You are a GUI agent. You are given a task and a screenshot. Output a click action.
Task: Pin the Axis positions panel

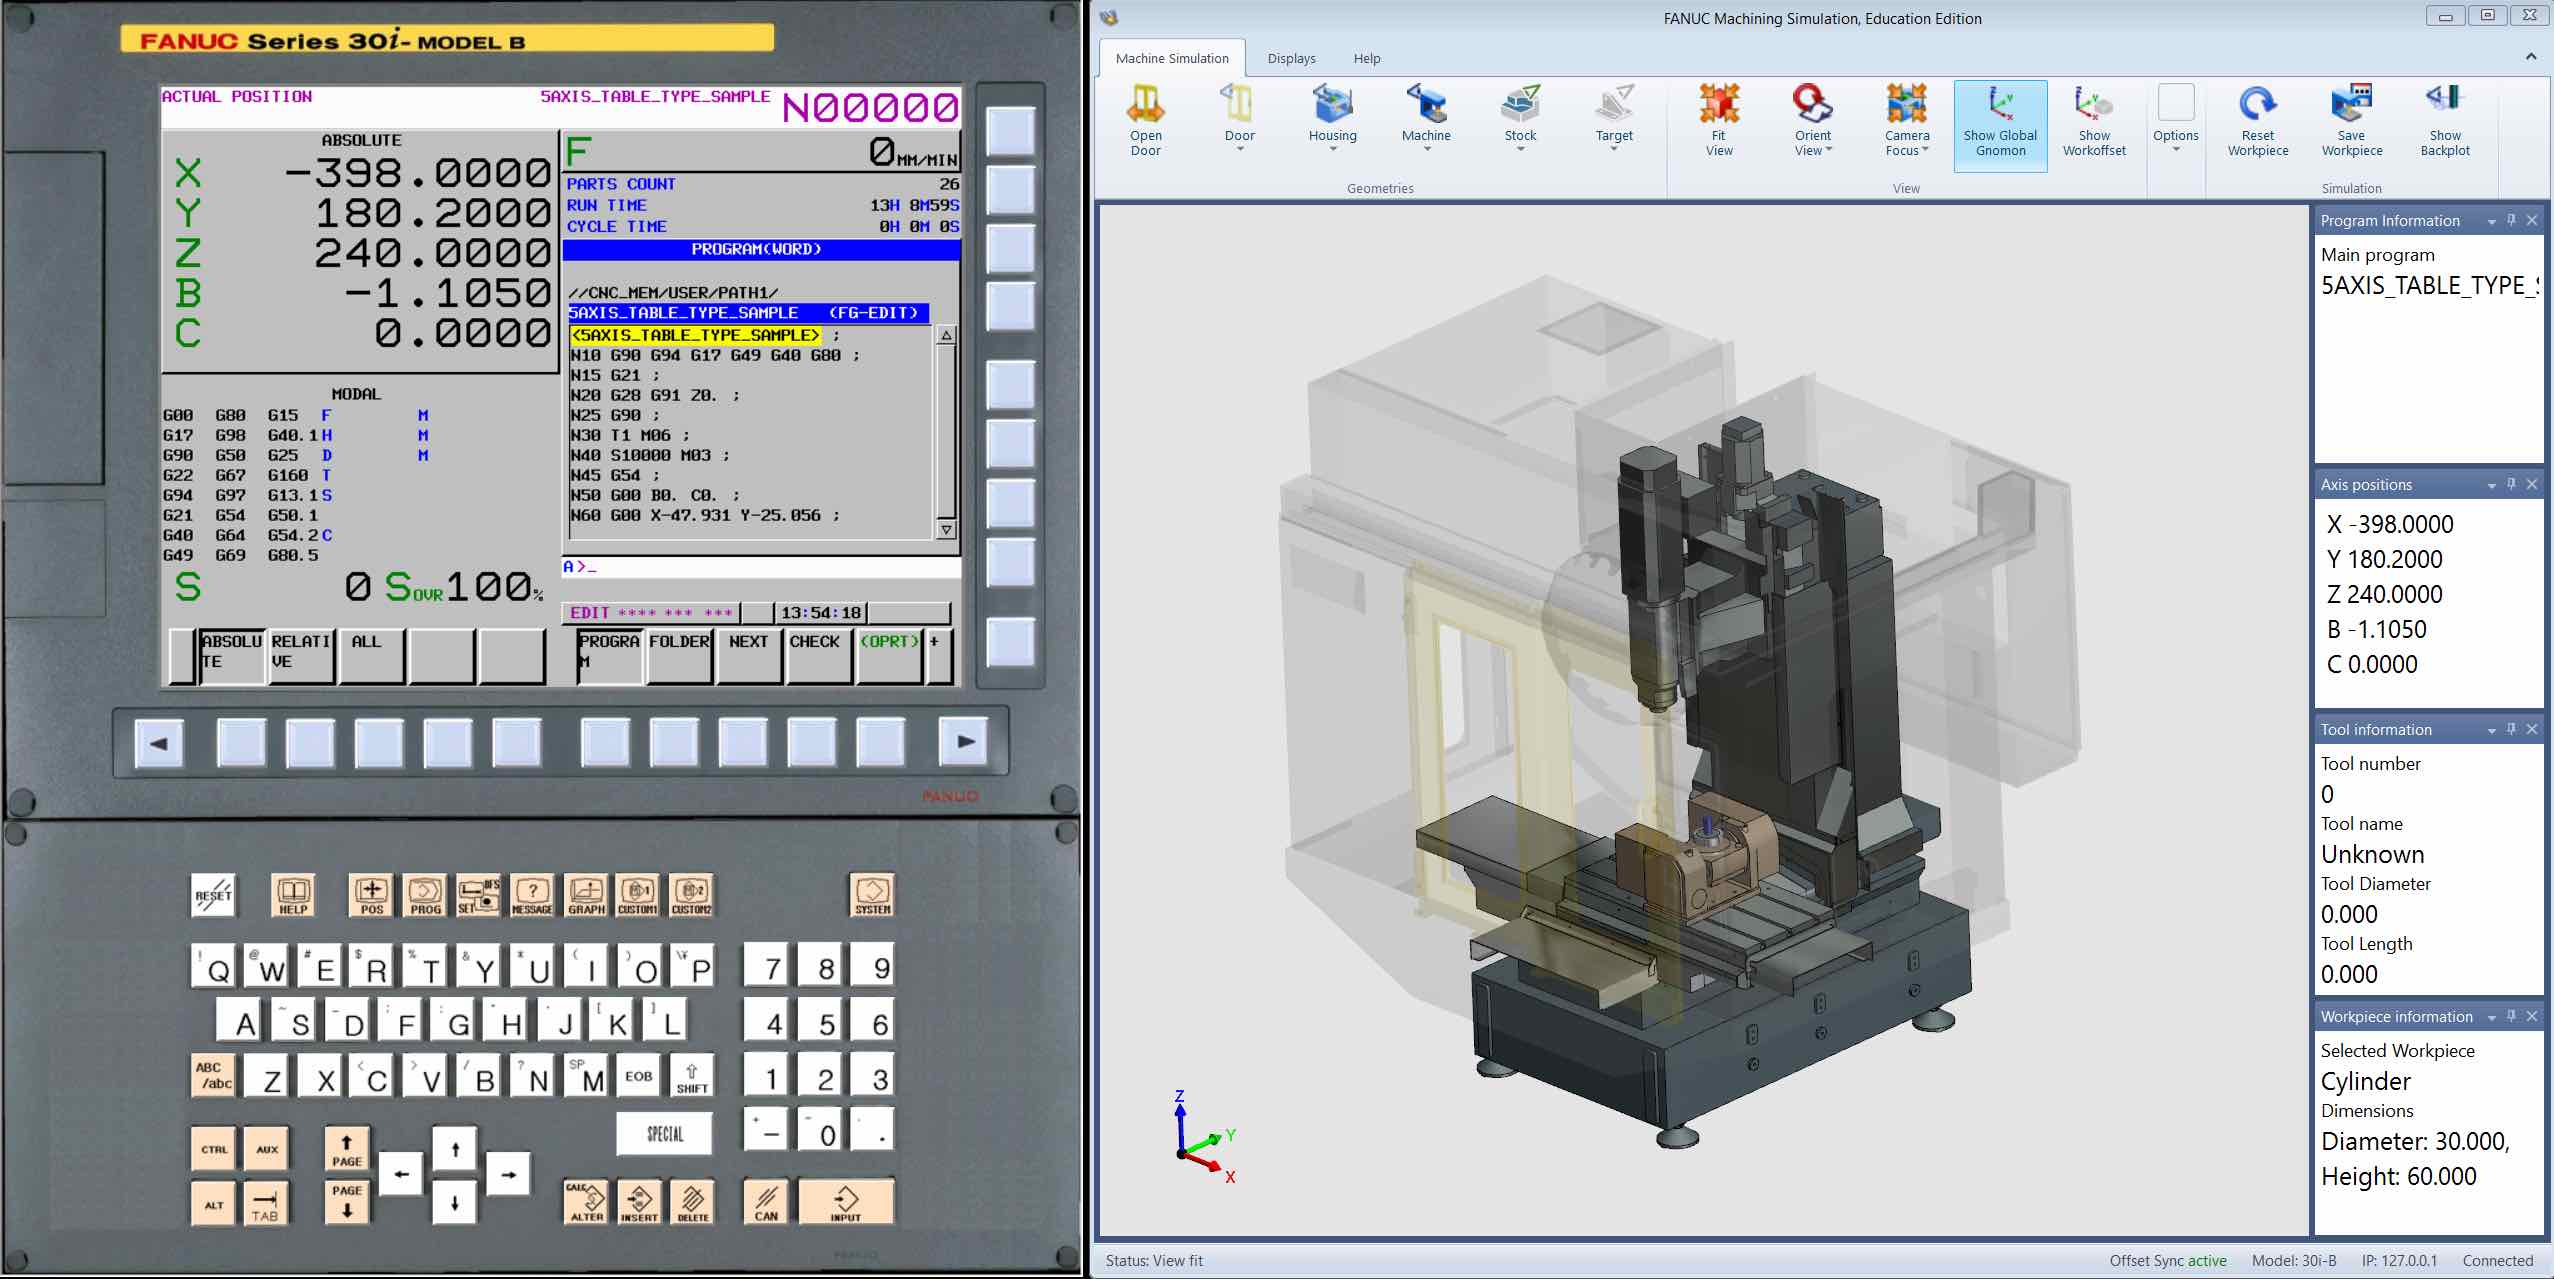tap(2511, 484)
